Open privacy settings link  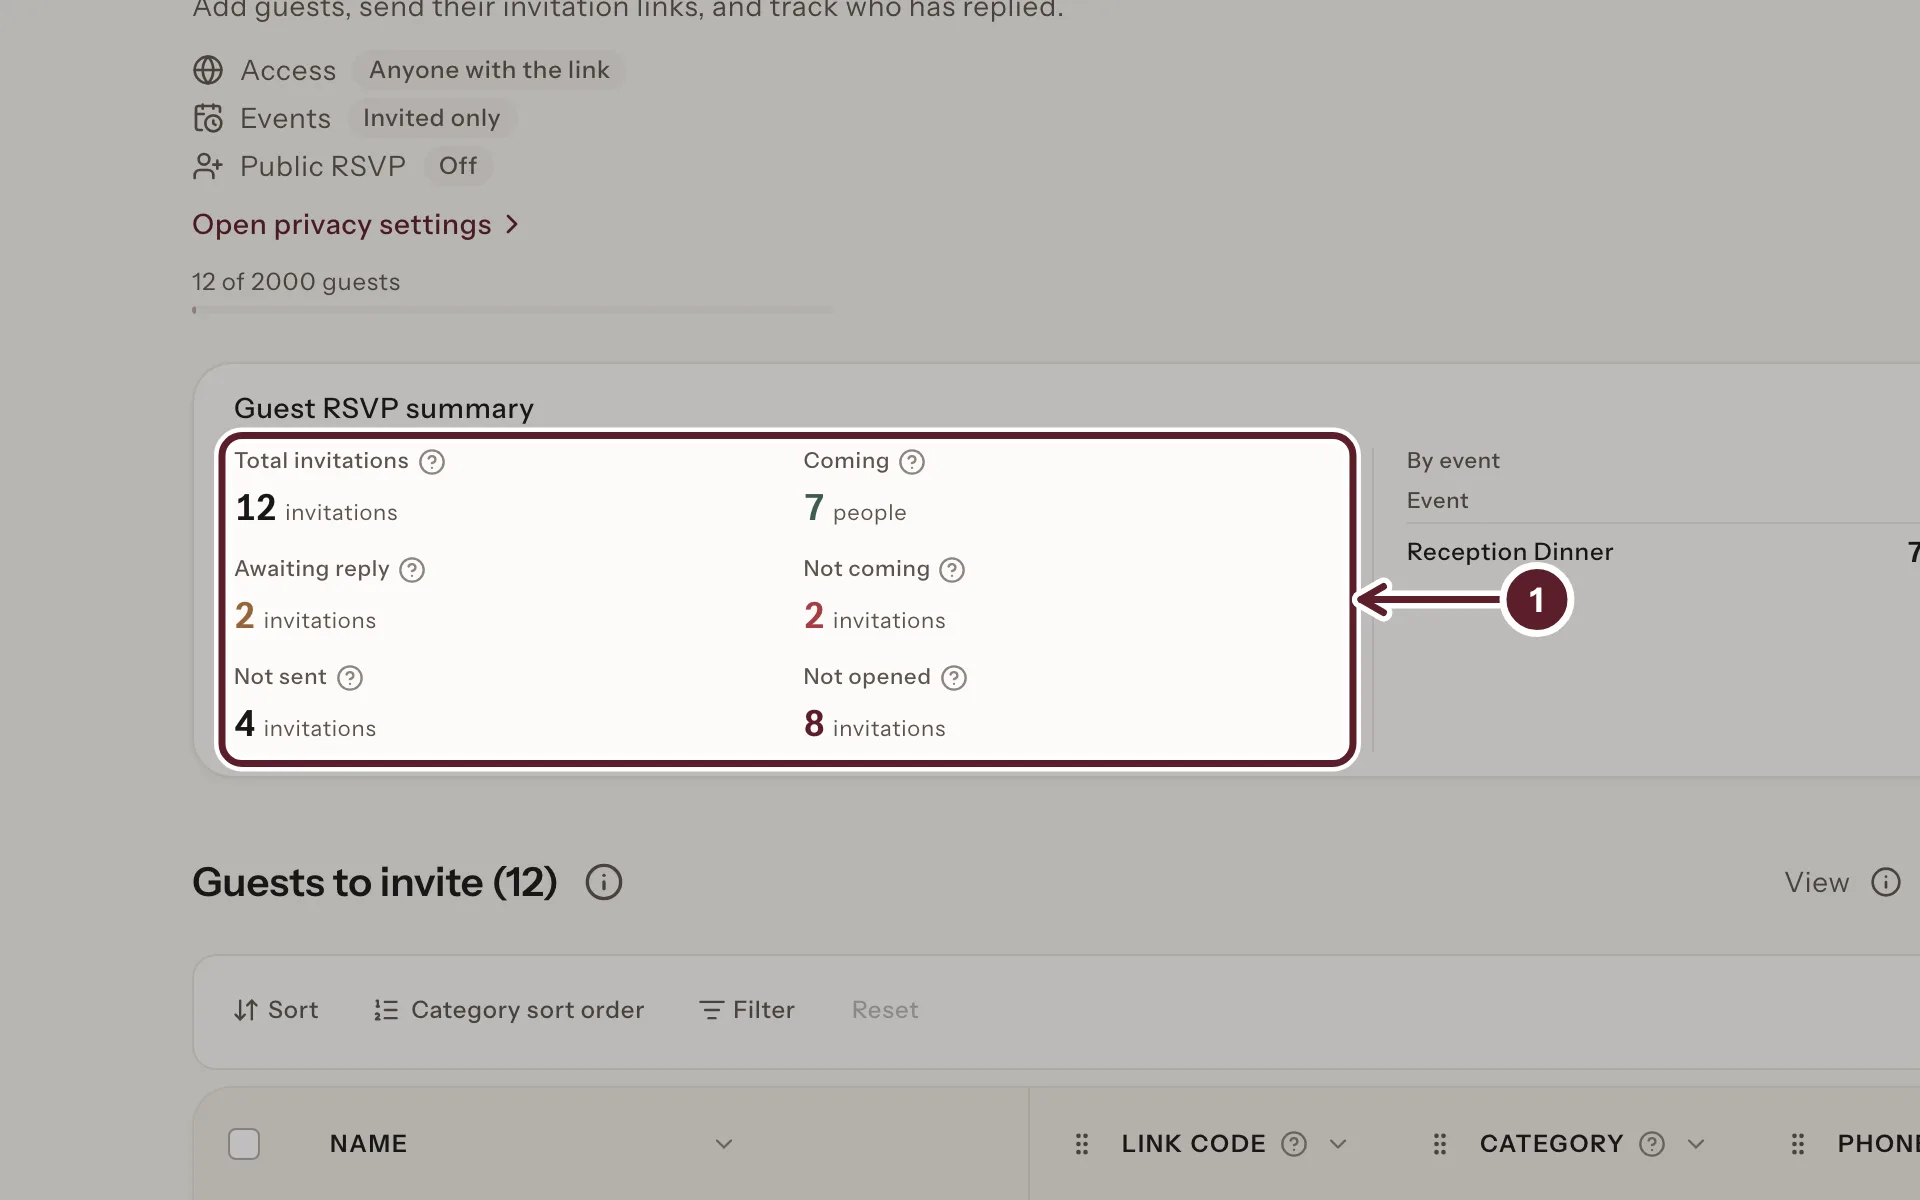coord(356,225)
